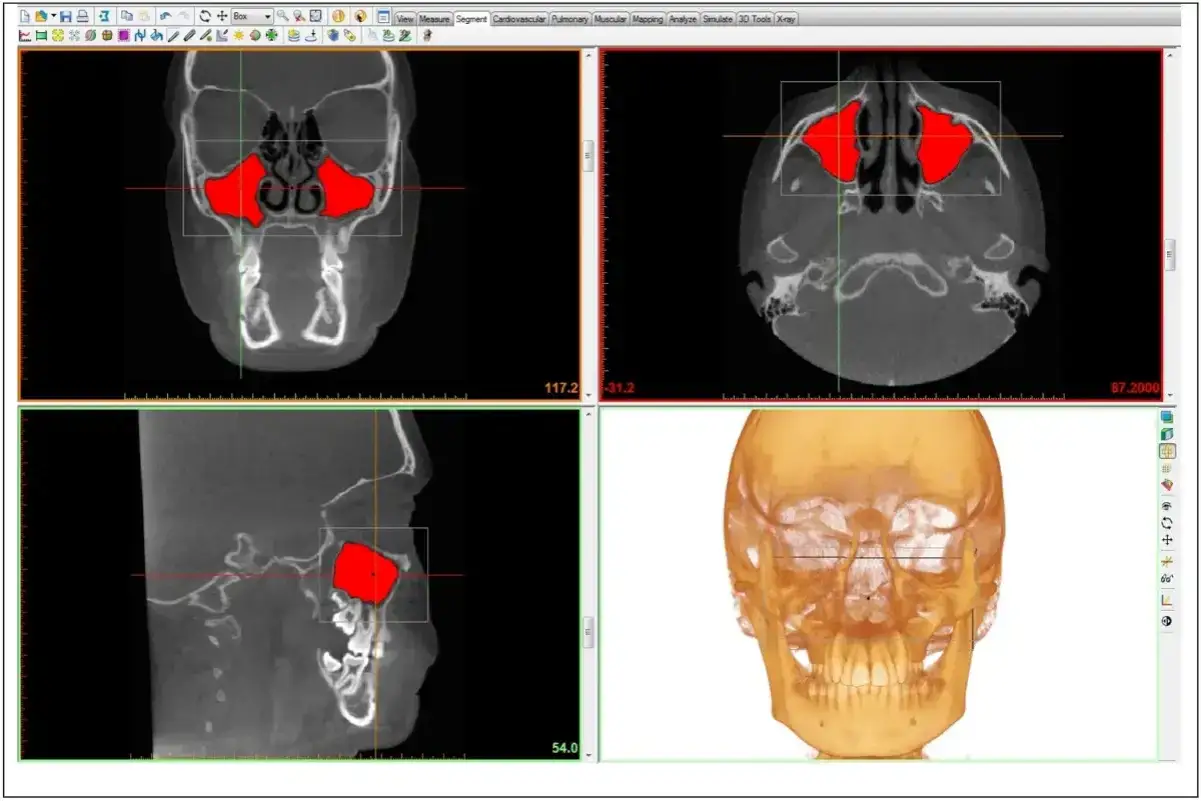Click the sagittal view slice slider handle
Screen dimensions: 1201x801
tap(589, 634)
